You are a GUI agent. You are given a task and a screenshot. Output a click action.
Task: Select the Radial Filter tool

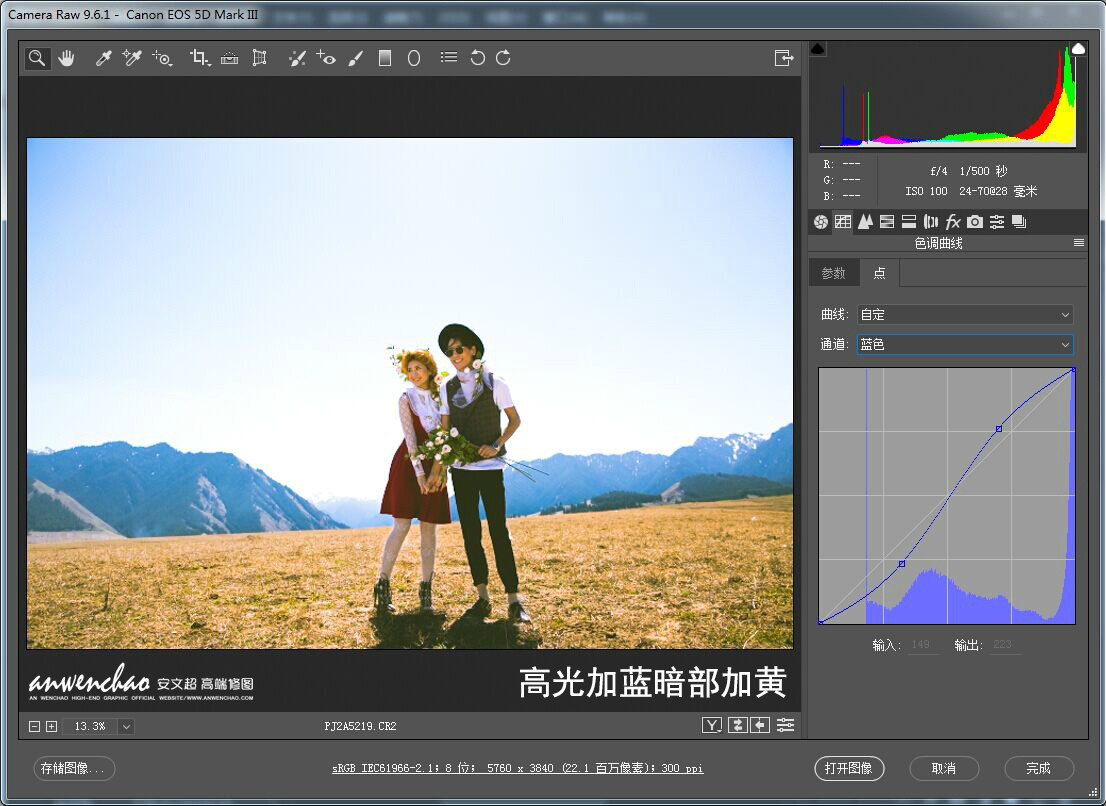click(x=414, y=58)
